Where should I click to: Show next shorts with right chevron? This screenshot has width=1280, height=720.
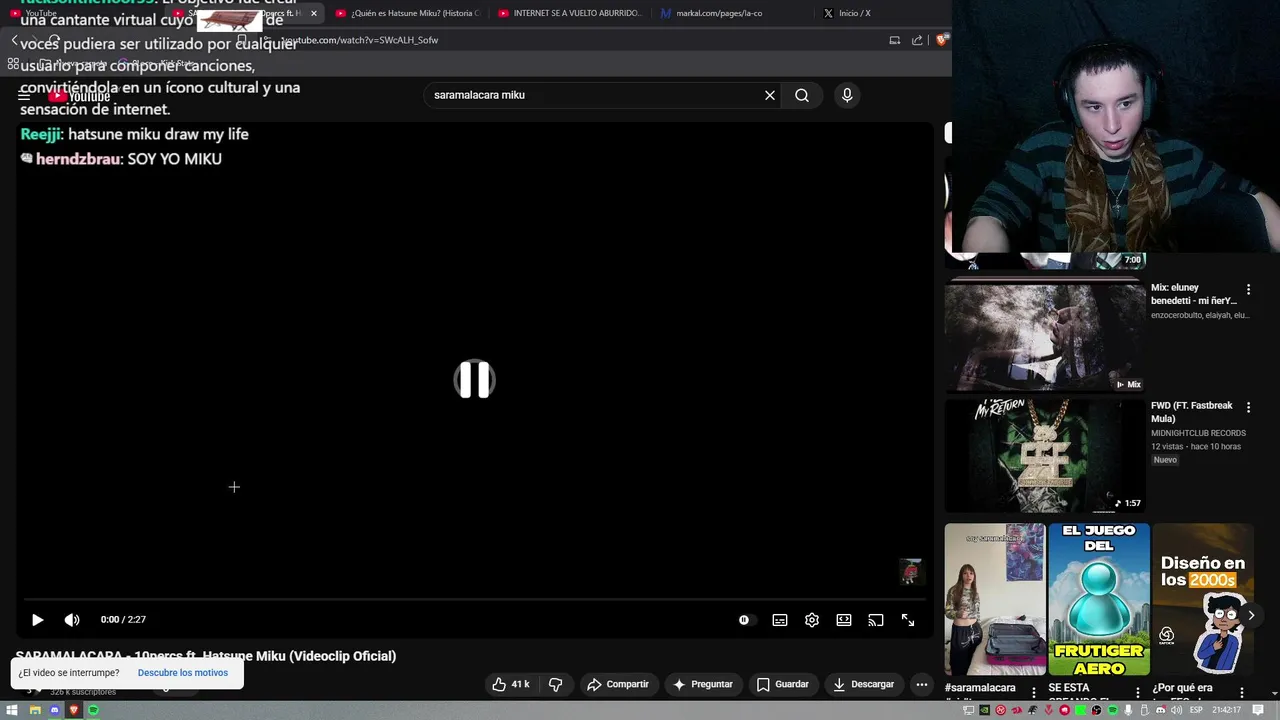(1250, 615)
